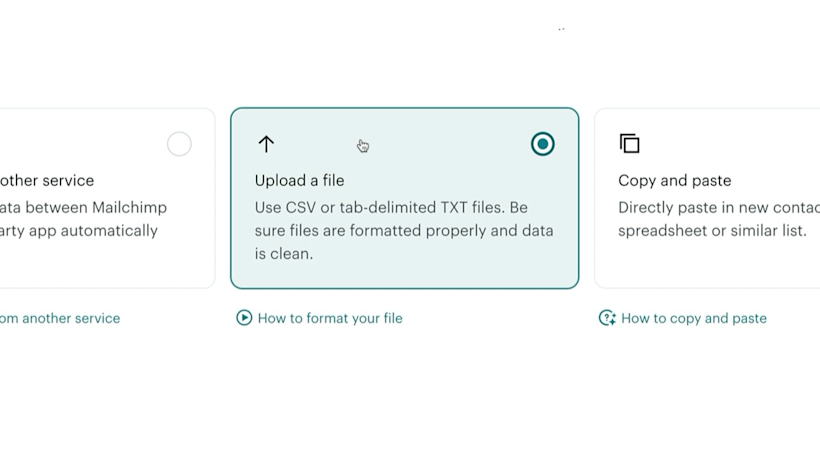Click the Copy and paste stacked-squares icon
Screen dimensions: 820x461
pos(630,144)
